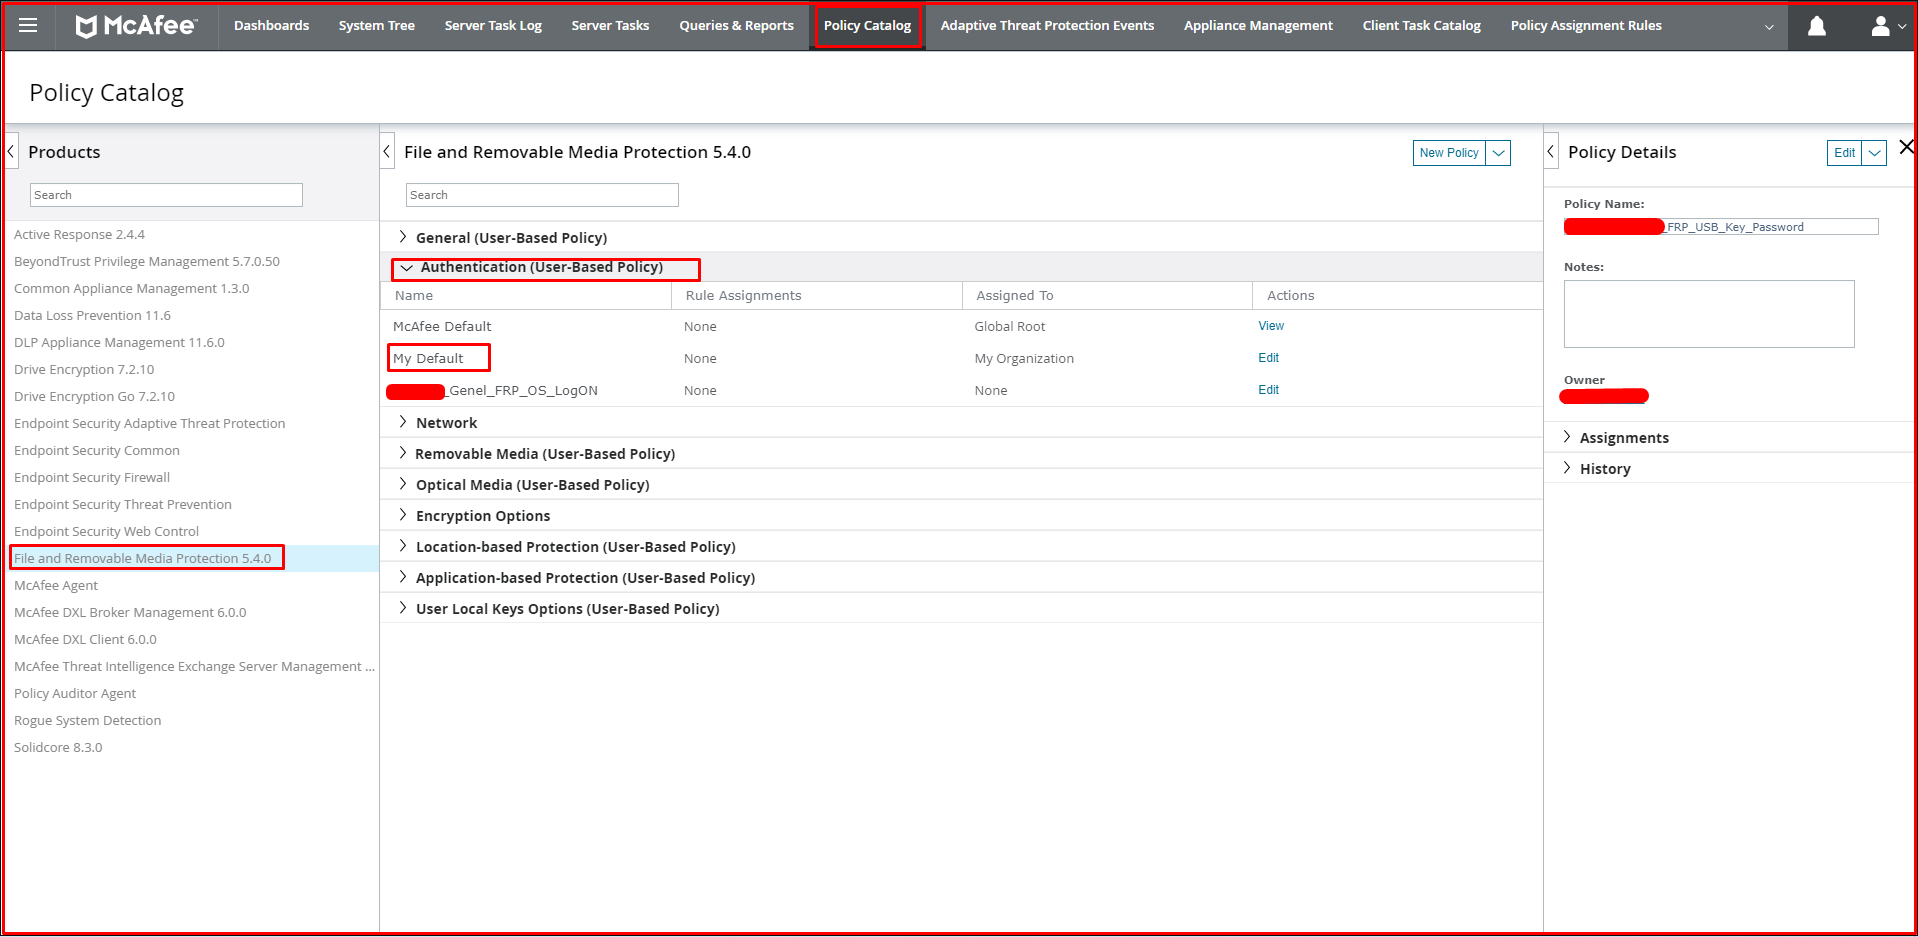Select Common Appliance Management 1.3.0
Viewport: 1918px width, 937px height.
[132, 288]
